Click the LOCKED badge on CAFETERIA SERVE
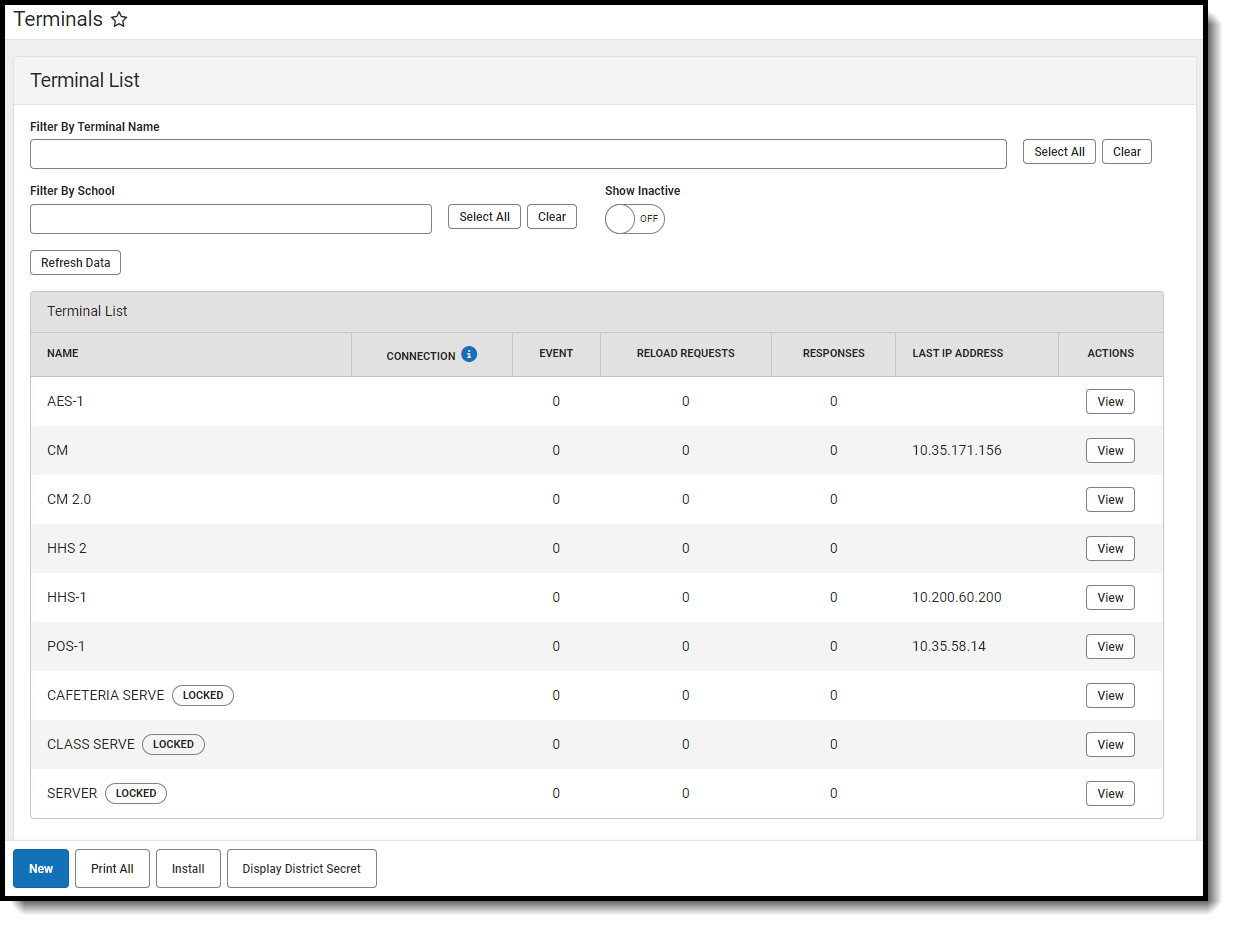Image resolution: width=1233 pixels, height=926 pixels. (x=203, y=696)
